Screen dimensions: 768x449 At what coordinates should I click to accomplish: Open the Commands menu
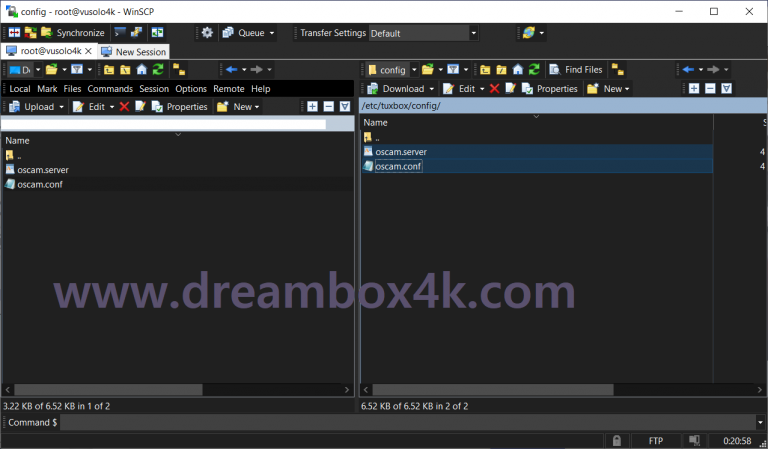(x=110, y=89)
